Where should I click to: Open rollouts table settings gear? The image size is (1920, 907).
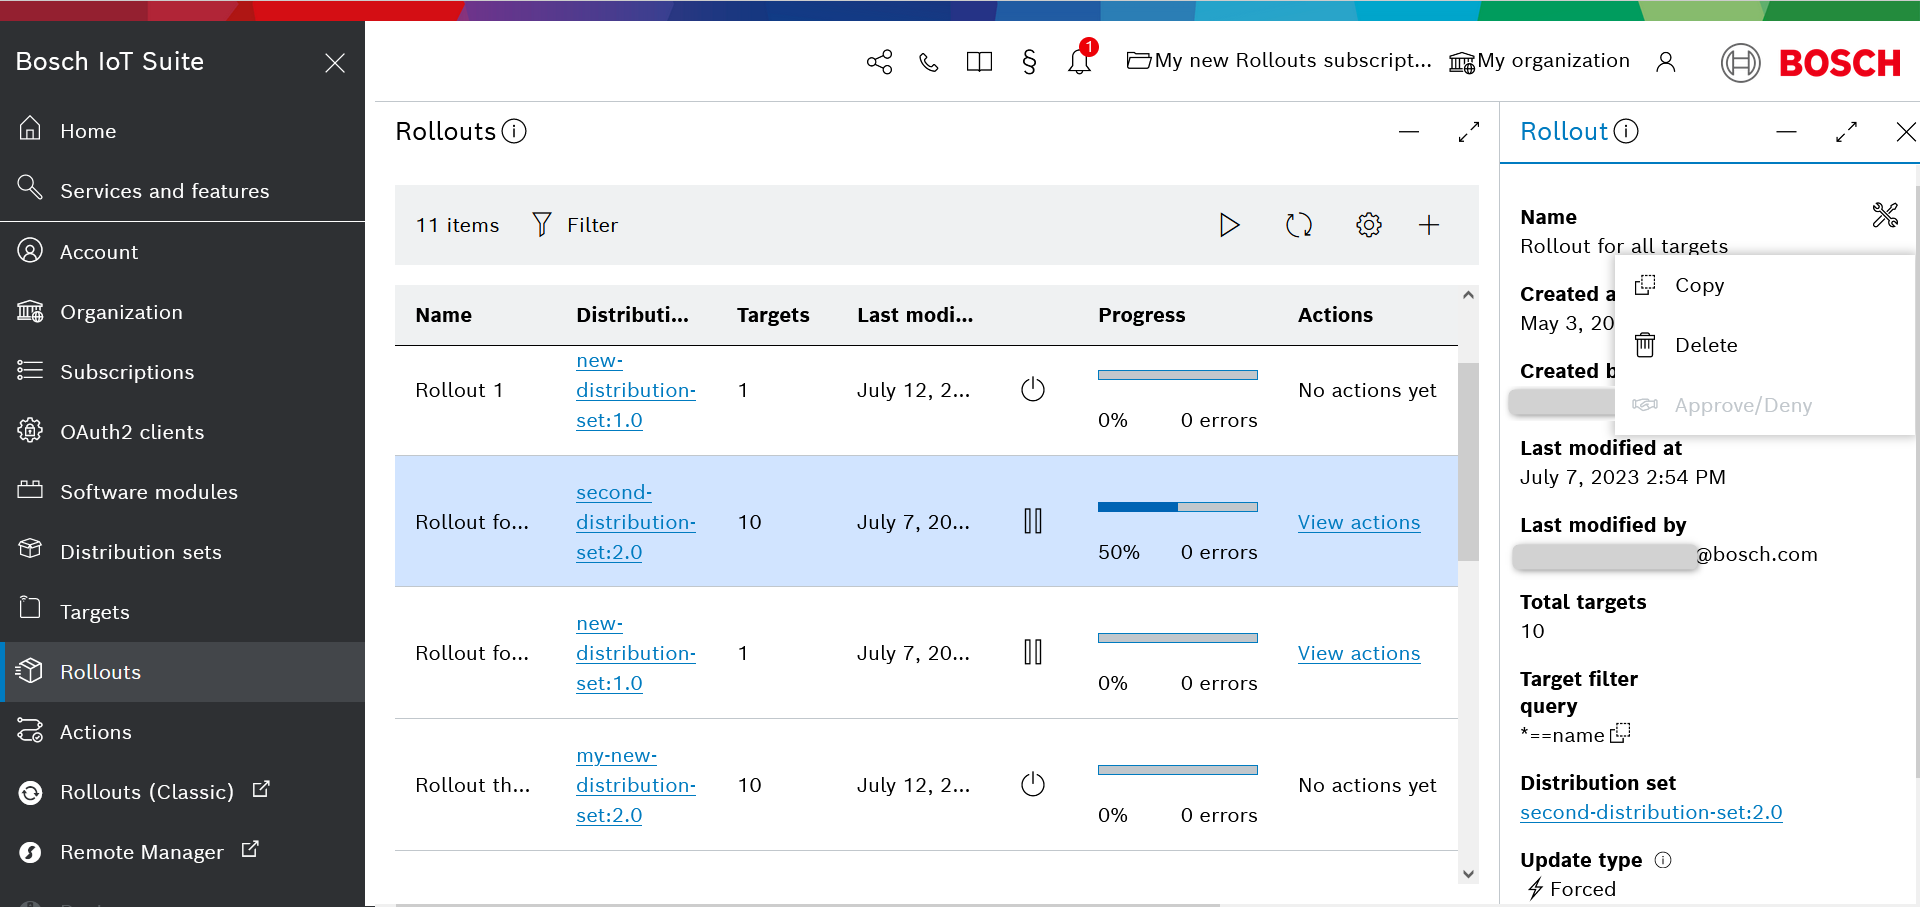1368,225
